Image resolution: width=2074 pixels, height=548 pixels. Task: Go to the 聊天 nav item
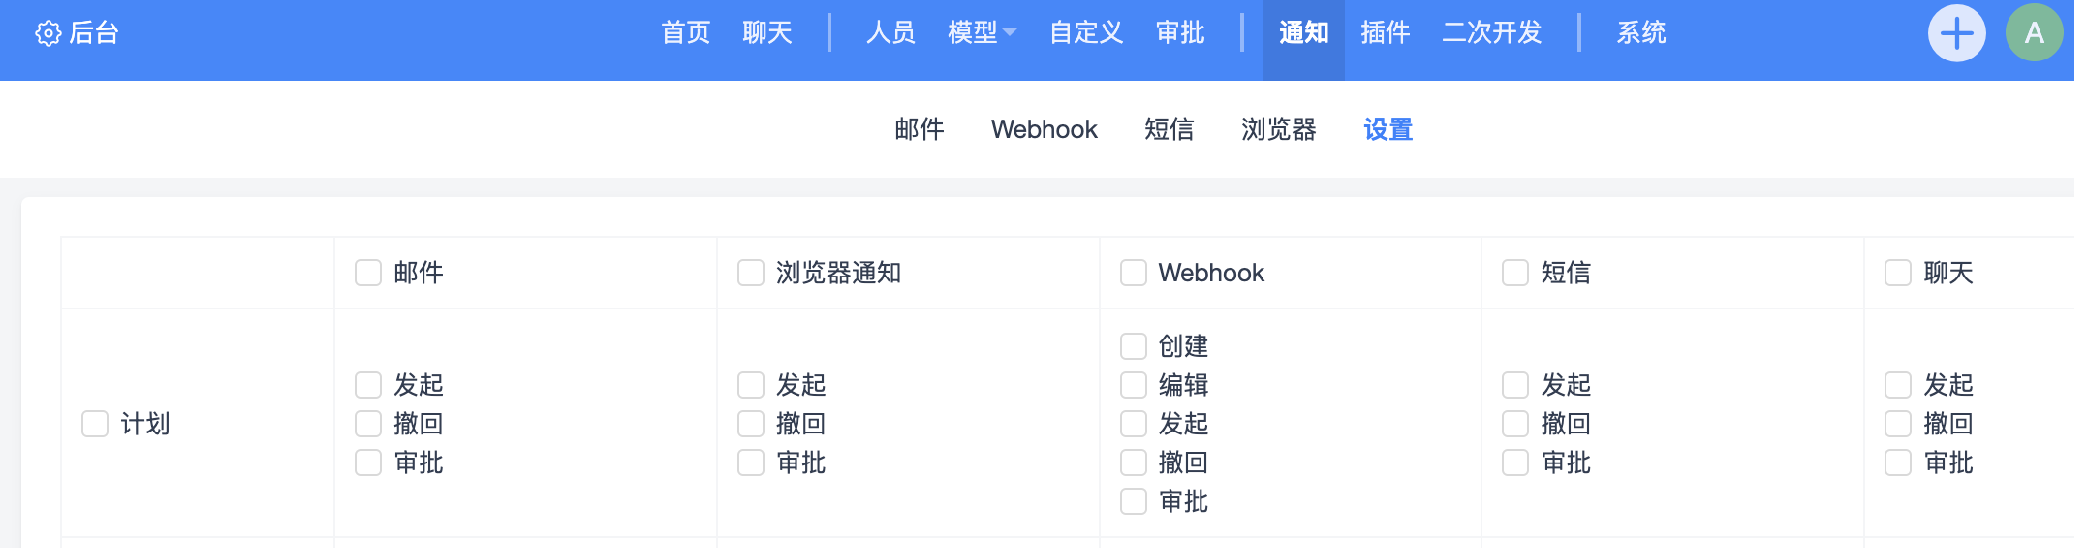767,33
